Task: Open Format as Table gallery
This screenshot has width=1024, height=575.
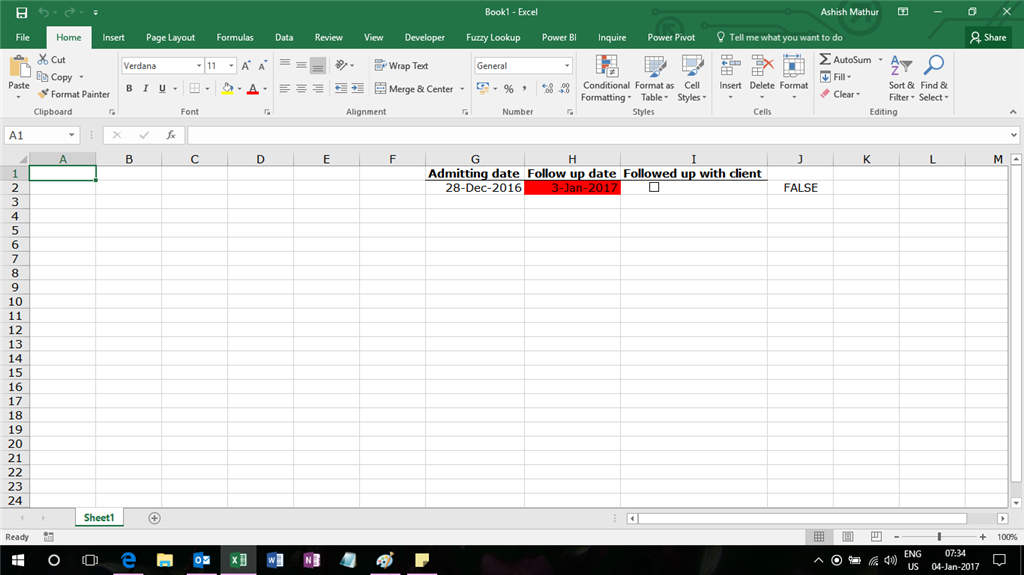Action: [x=654, y=78]
